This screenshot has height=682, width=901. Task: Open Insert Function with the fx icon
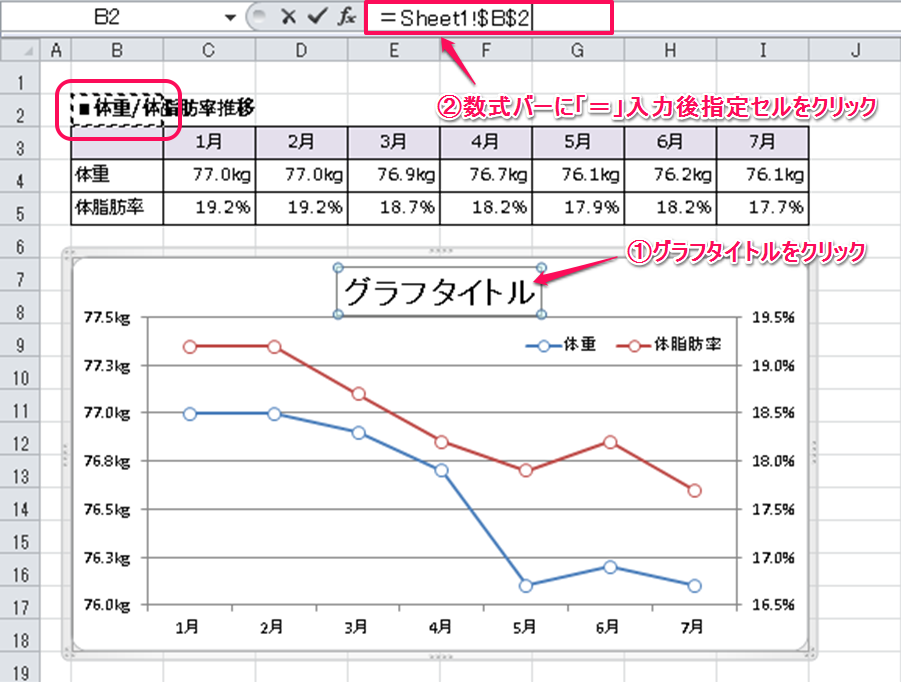coord(346,17)
